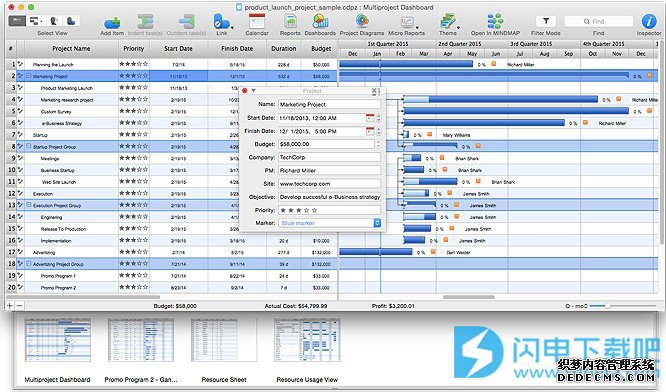Click the Indent task(s) icon
666x392 pixels.
coord(145,22)
